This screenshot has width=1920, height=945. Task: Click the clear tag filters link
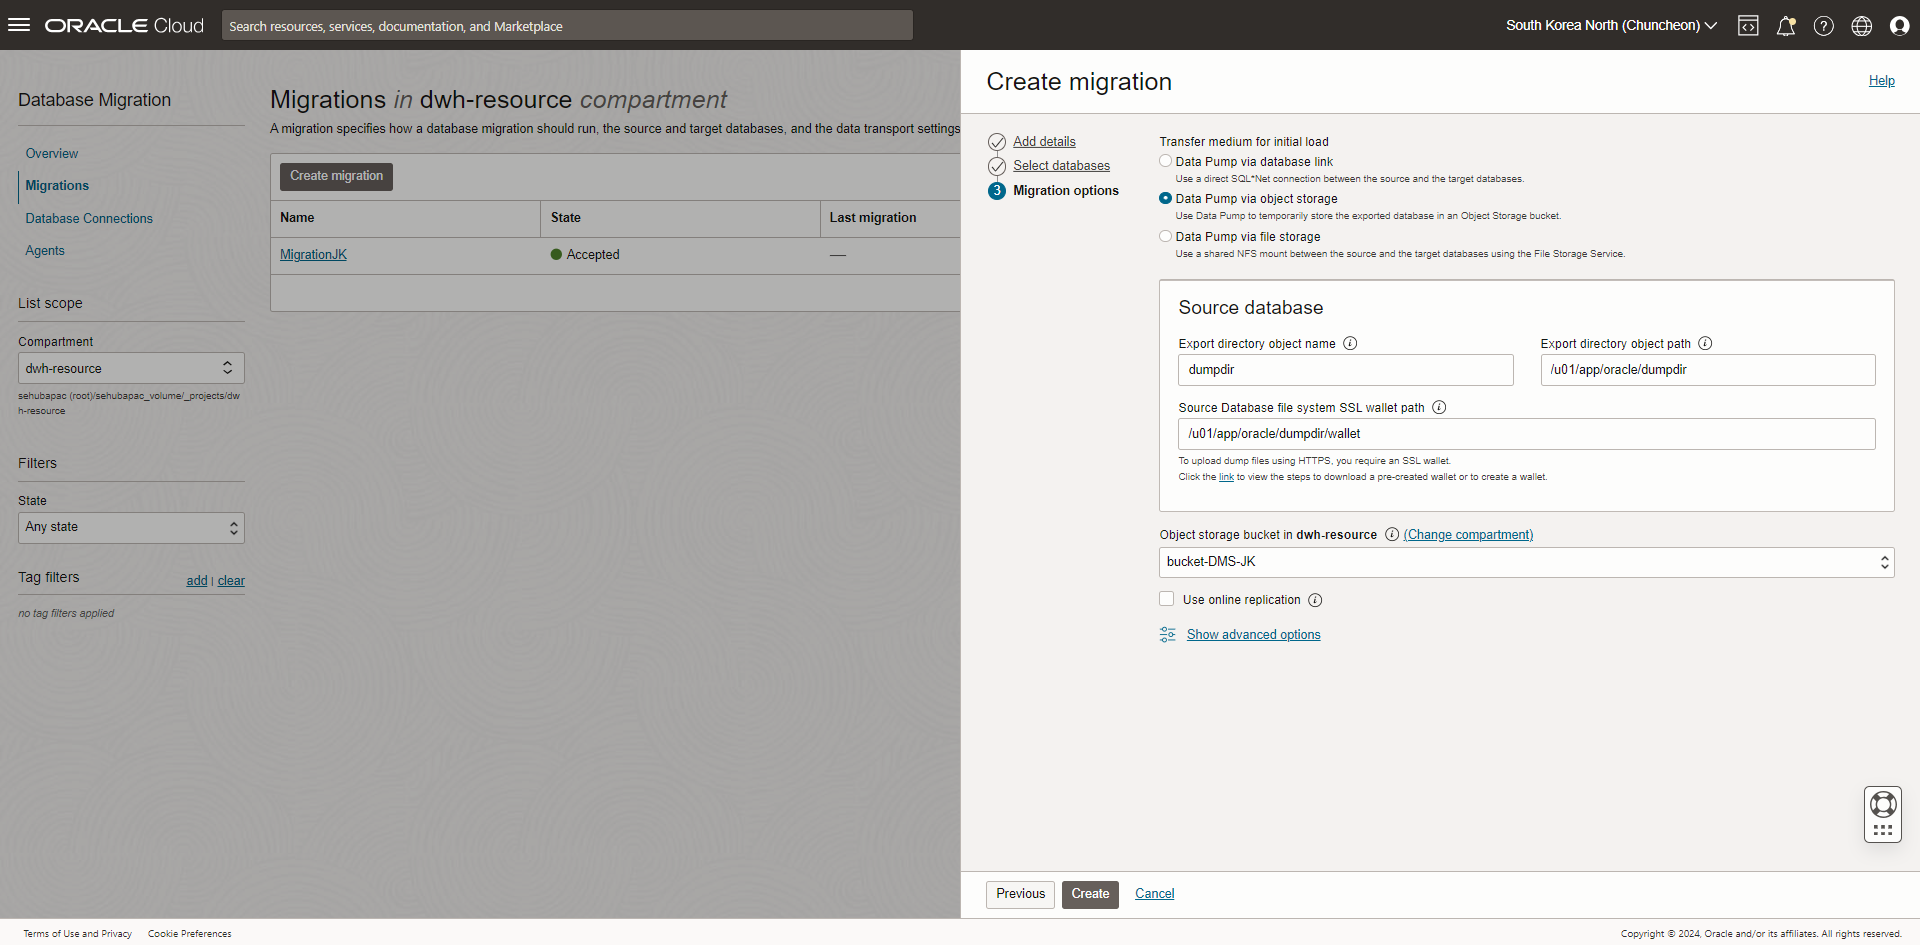[231, 581]
